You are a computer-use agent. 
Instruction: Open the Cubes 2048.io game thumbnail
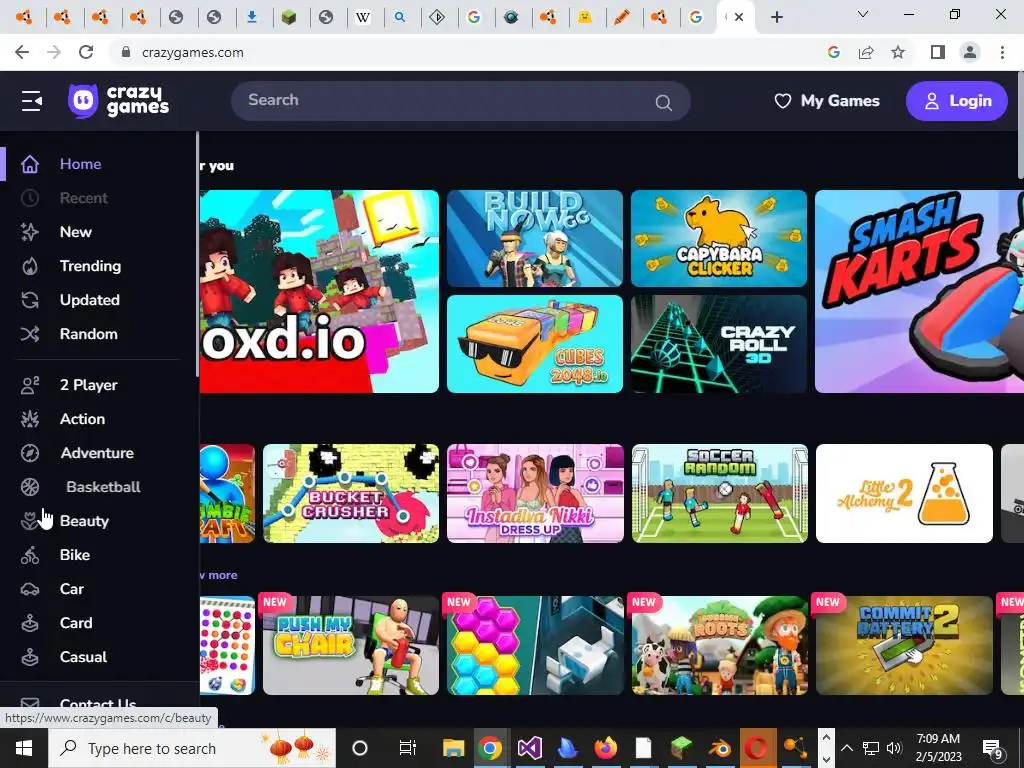(x=535, y=344)
